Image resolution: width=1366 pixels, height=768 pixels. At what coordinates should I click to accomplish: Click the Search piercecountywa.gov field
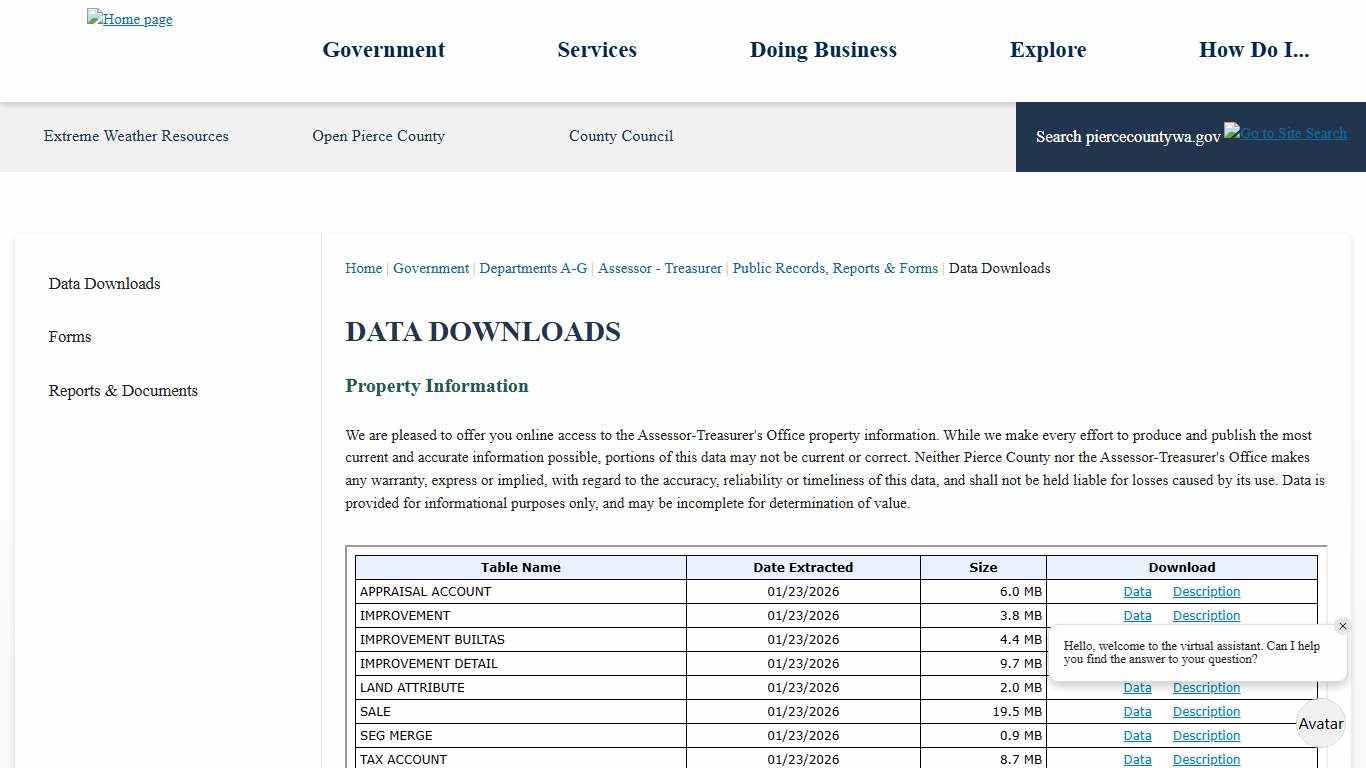click(1128, 136)
